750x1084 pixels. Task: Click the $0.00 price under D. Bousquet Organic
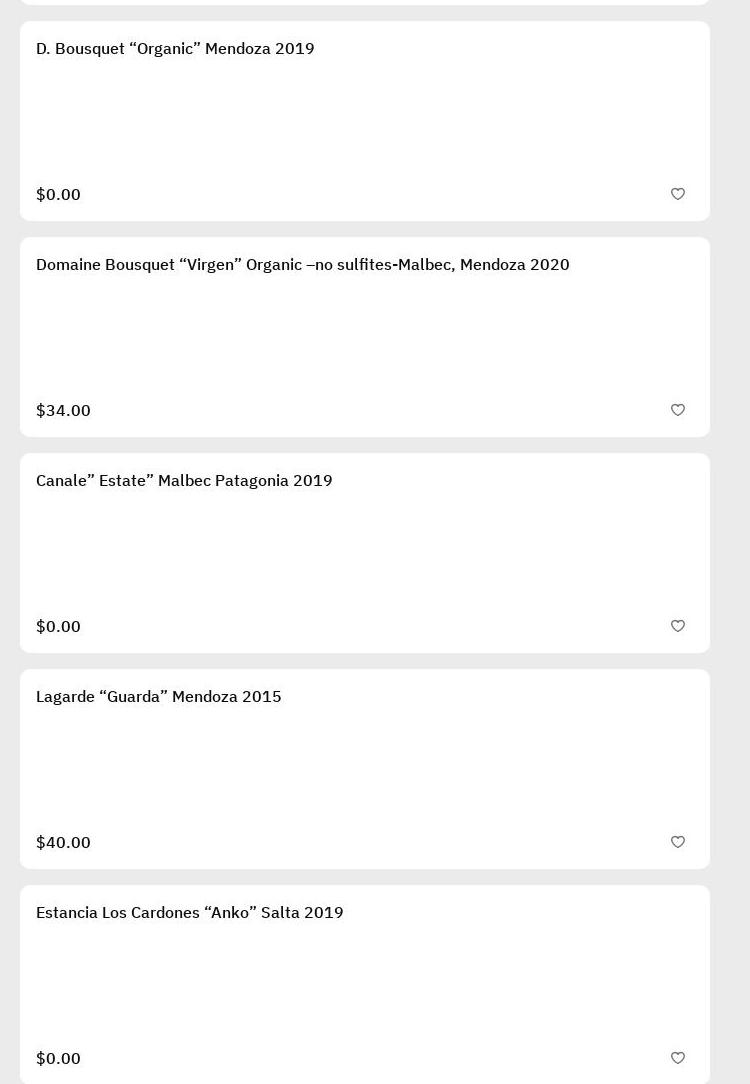pyautogui.click(x=58, y=194)
